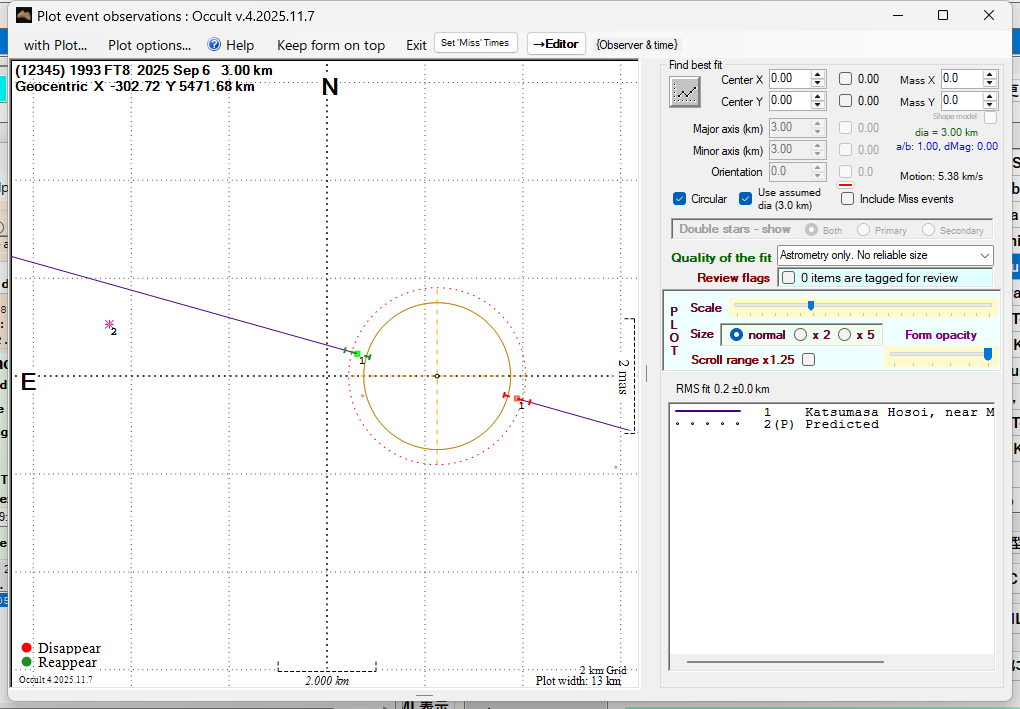1020x709 pixels.
Task: Increase the Center X value with up arrow
Action: tap(818, 74)
